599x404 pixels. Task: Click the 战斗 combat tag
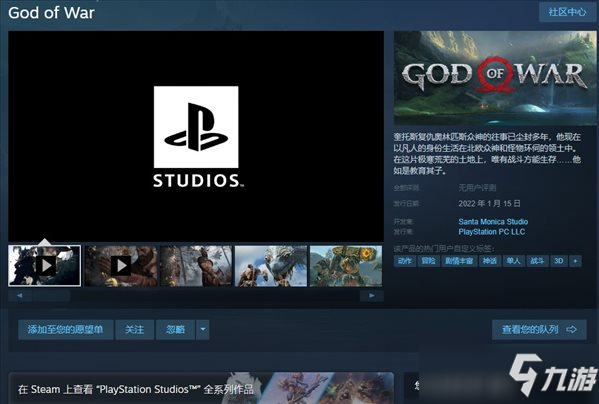(x=537, y=261)
